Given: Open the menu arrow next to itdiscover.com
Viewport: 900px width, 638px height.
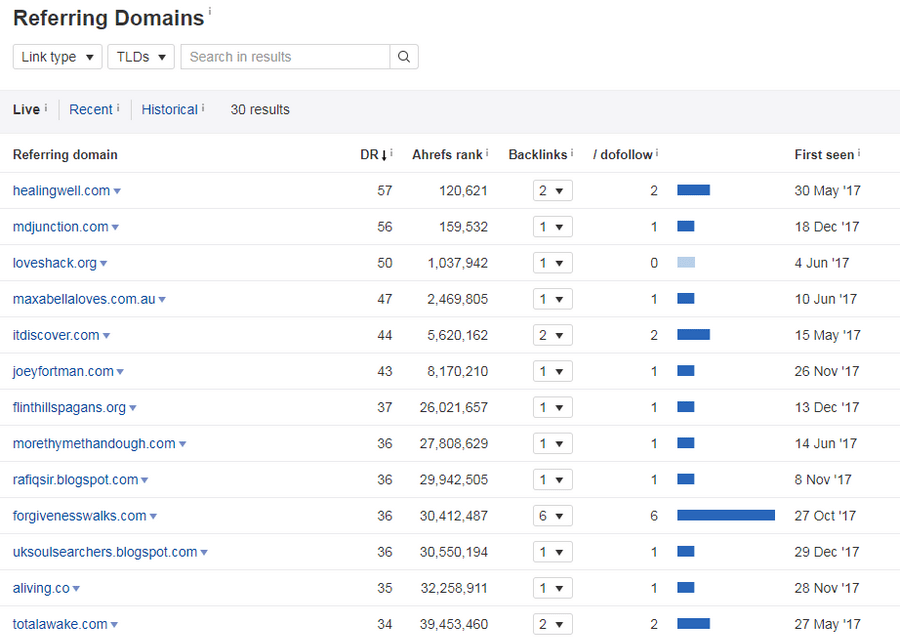Looking at the screenshot, I should pos(107,336).
